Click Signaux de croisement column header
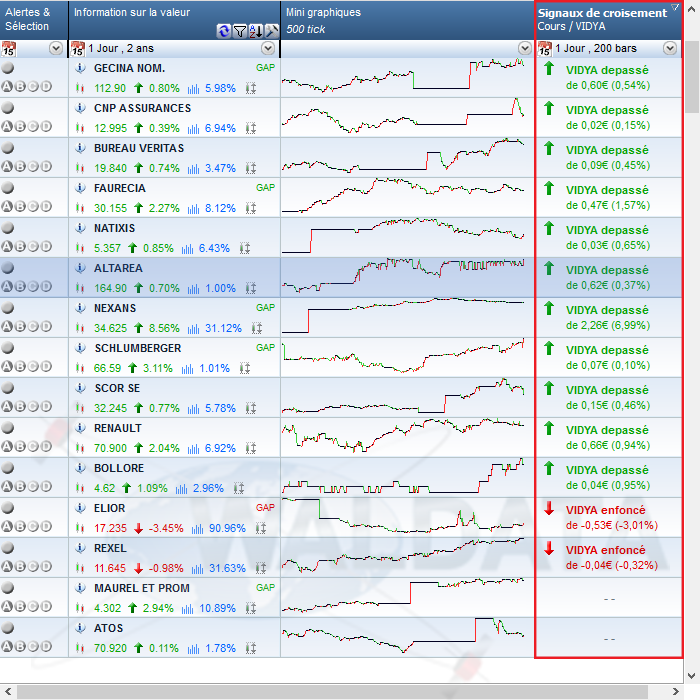 (x=608, y=20)
